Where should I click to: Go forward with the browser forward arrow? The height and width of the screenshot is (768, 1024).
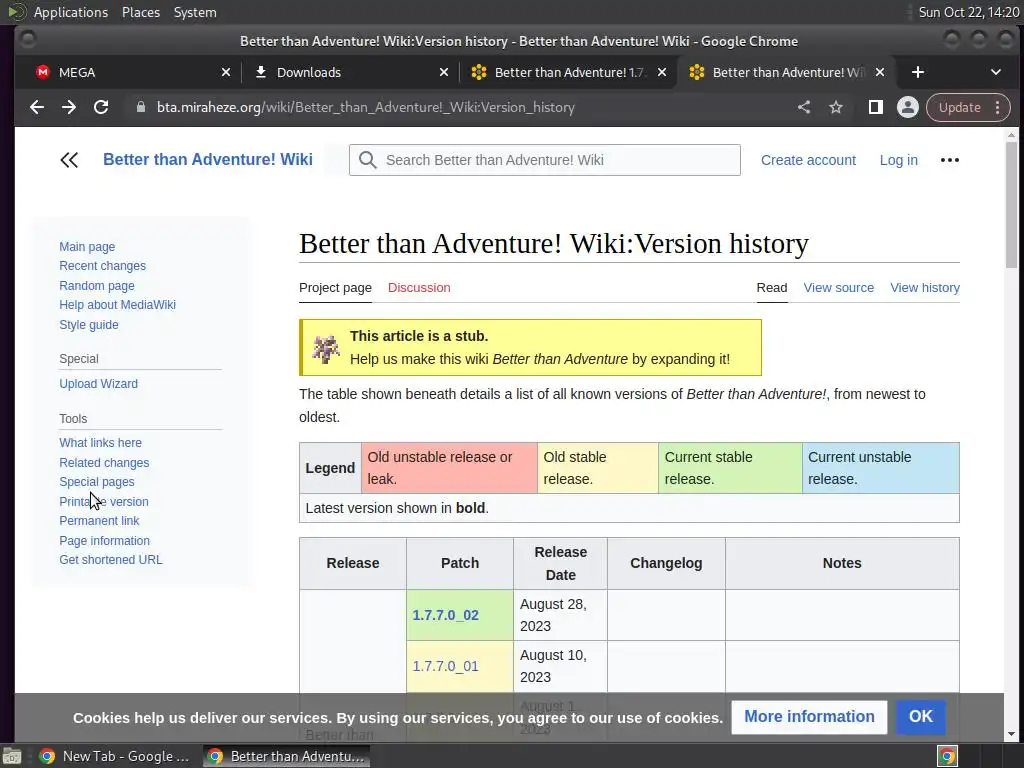pyautogui.click(x=69, y=107)
